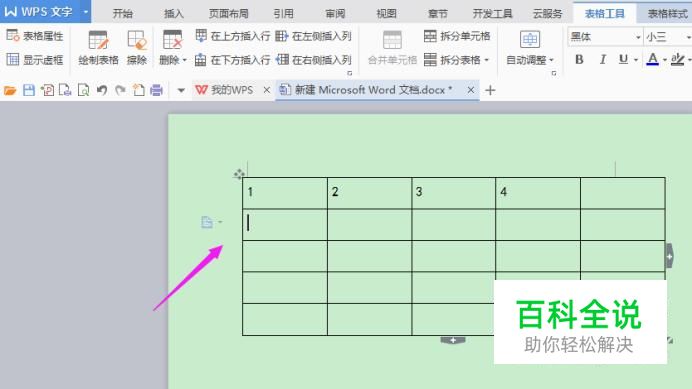
Task: Open the insert rows/columns dialog launcher
Action: pos(350,73)
